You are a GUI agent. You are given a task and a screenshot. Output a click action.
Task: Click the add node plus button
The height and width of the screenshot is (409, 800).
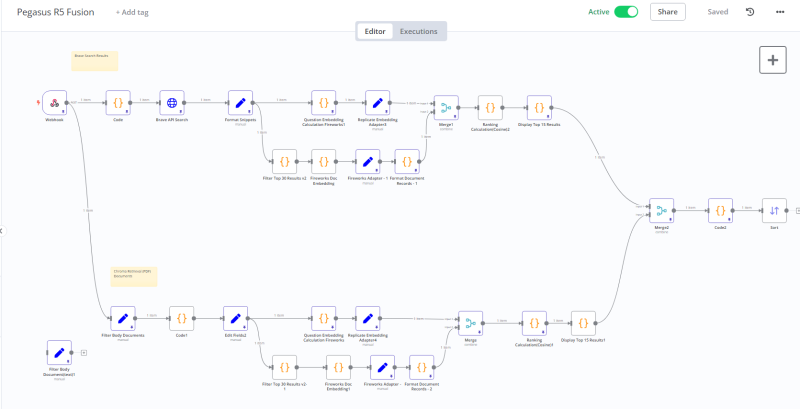[x=773, y=60]
